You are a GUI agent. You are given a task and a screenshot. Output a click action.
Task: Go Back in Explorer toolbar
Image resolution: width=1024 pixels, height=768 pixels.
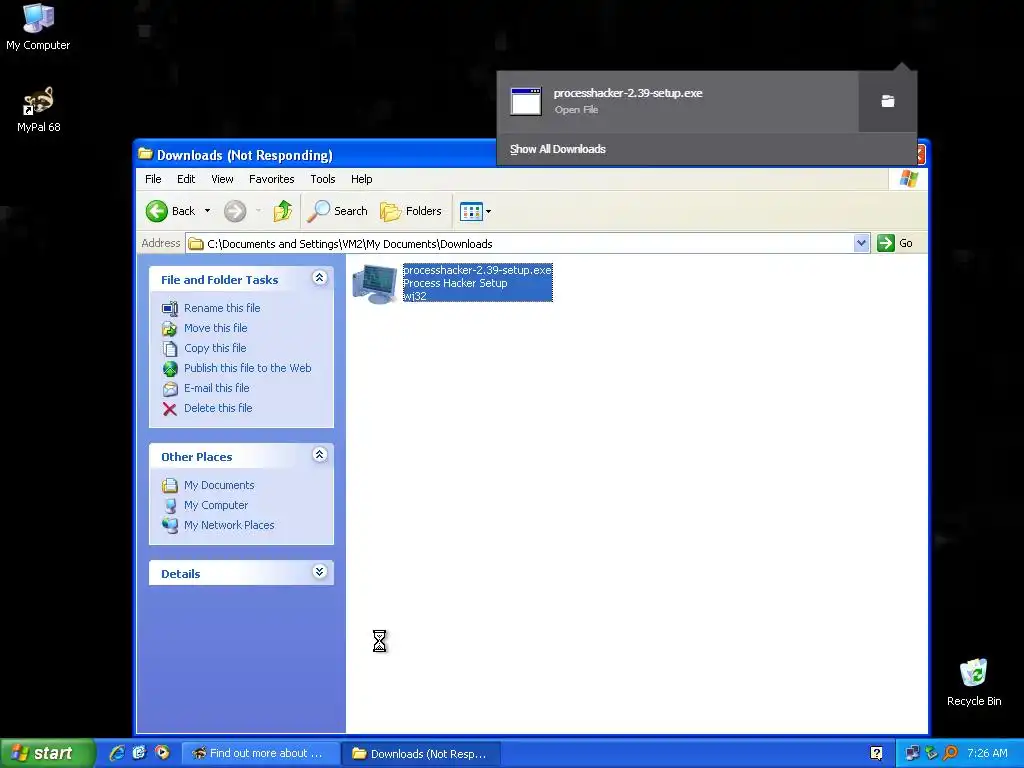(170, 211)
